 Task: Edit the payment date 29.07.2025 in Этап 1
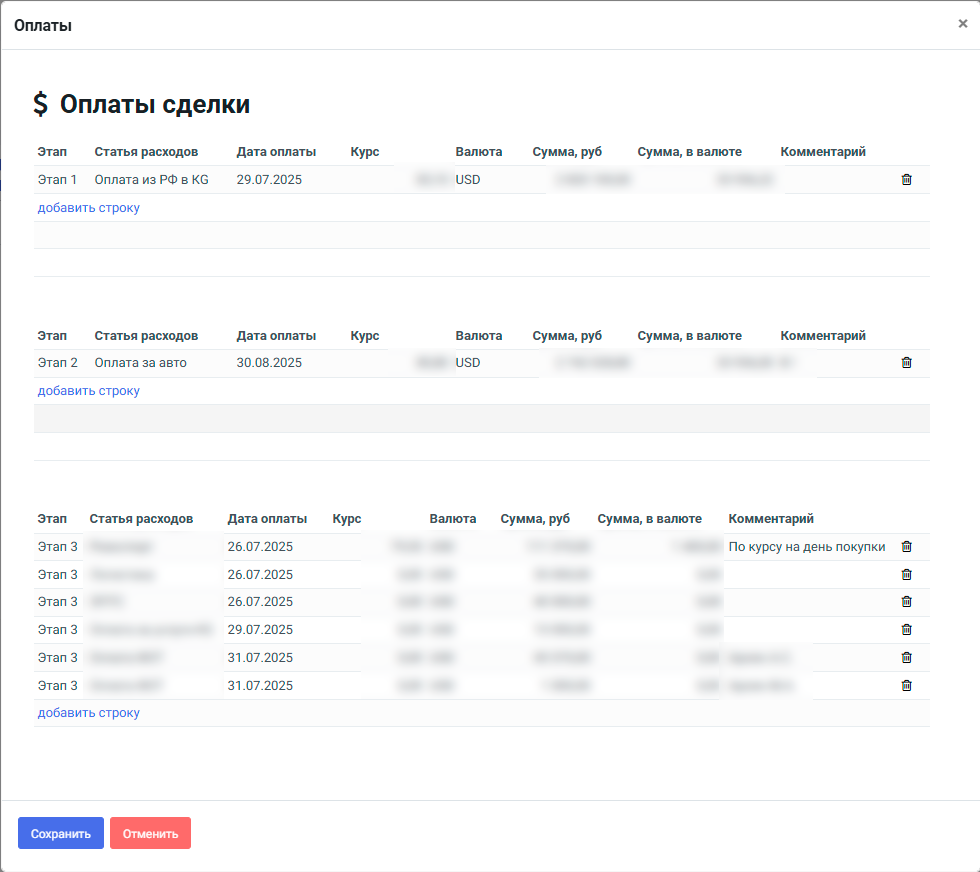tap(270, 180)
